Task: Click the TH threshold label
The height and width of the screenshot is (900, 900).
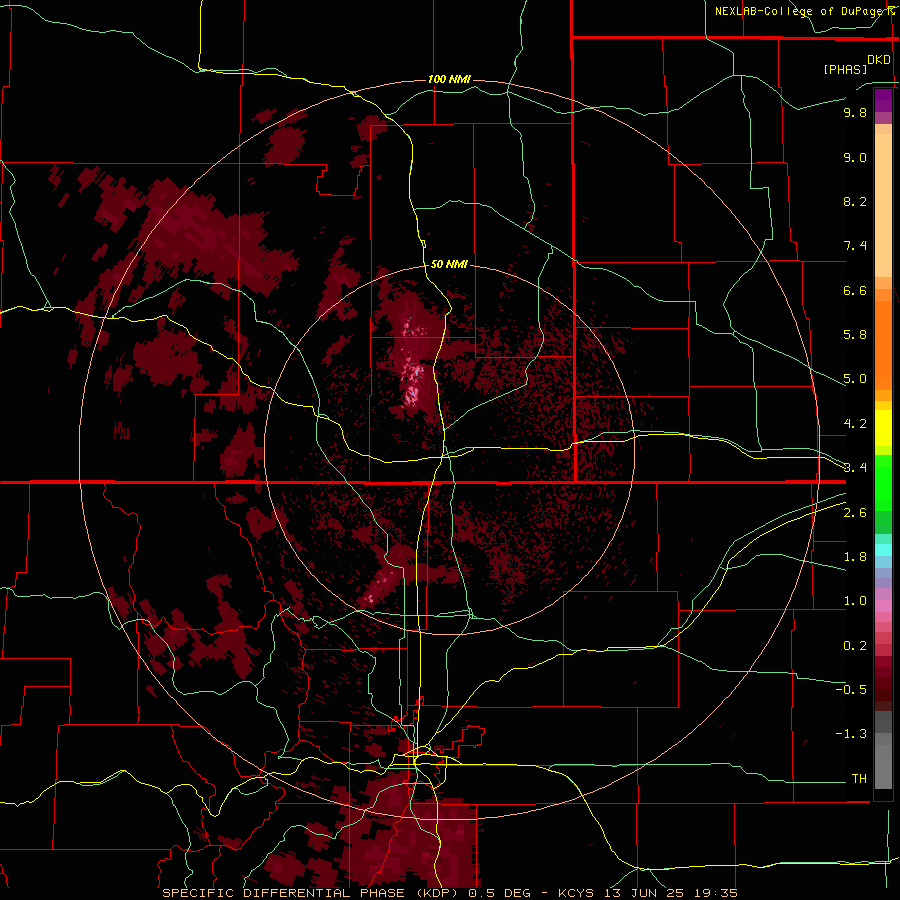Action: [x=859, y=779]
